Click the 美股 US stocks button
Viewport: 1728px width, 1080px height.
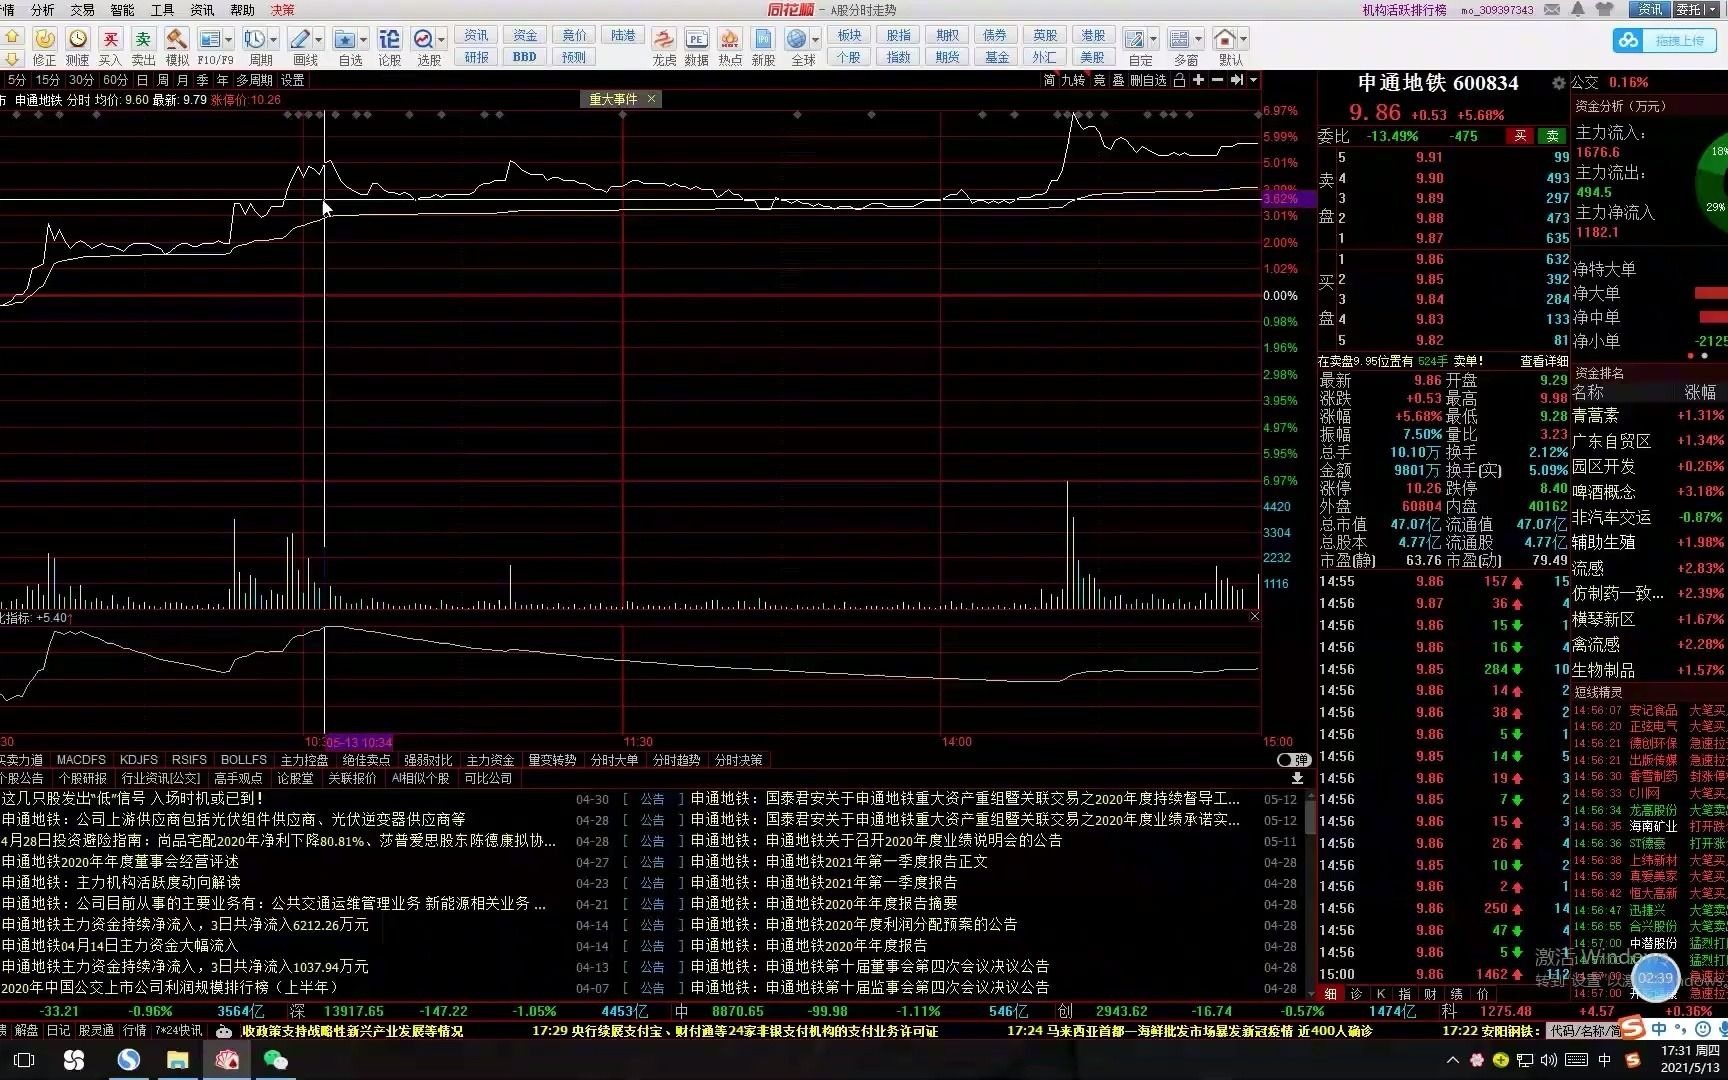1093,57
